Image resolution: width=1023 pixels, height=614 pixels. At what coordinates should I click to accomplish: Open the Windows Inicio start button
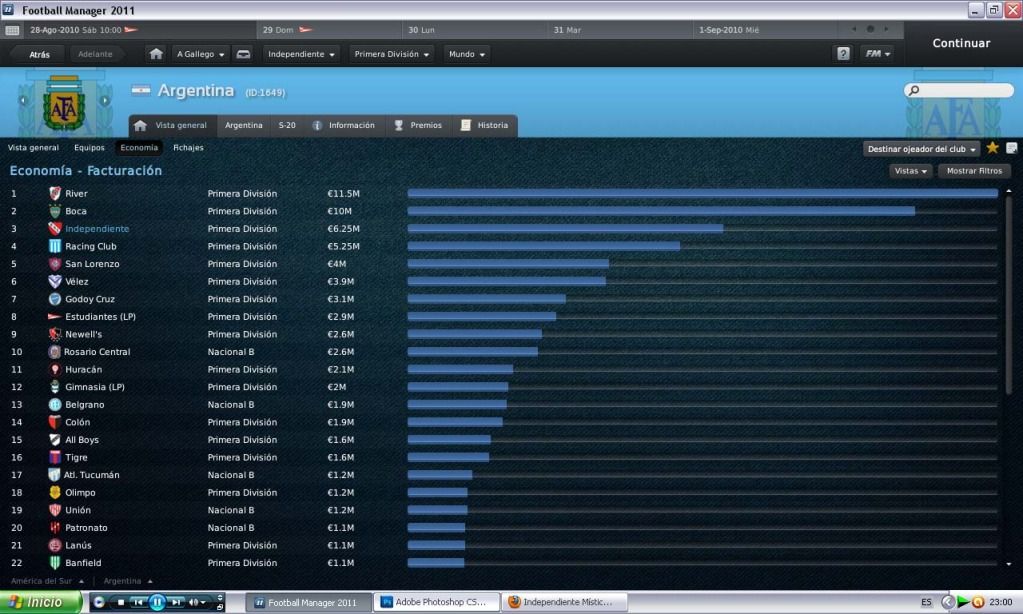40,602
